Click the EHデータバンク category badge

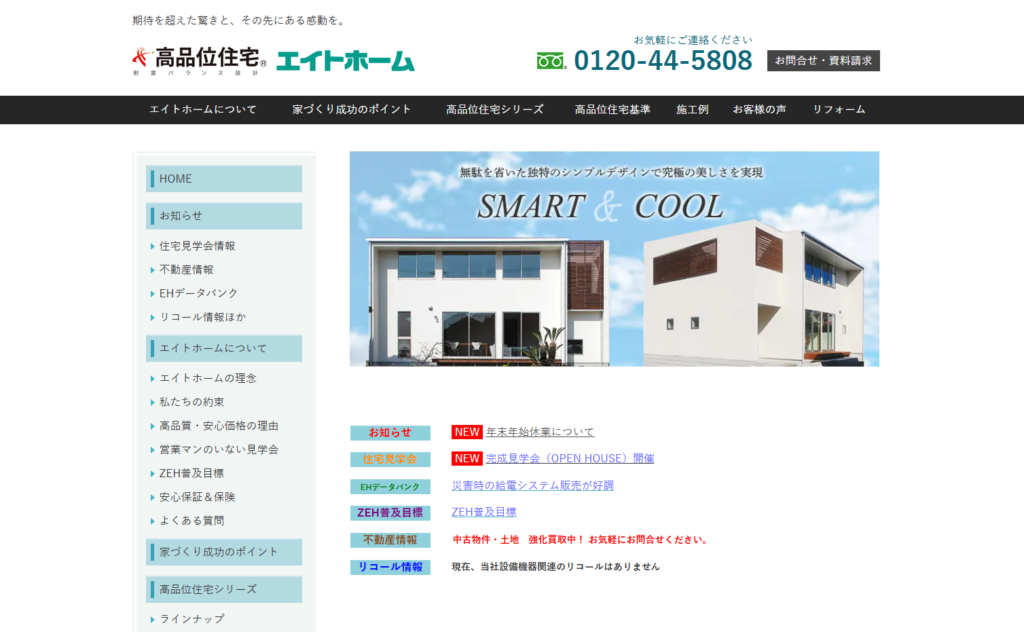(x=390, y=487)
